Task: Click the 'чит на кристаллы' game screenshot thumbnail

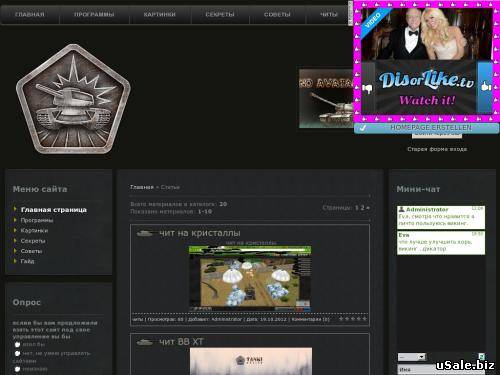Action: 250,279
